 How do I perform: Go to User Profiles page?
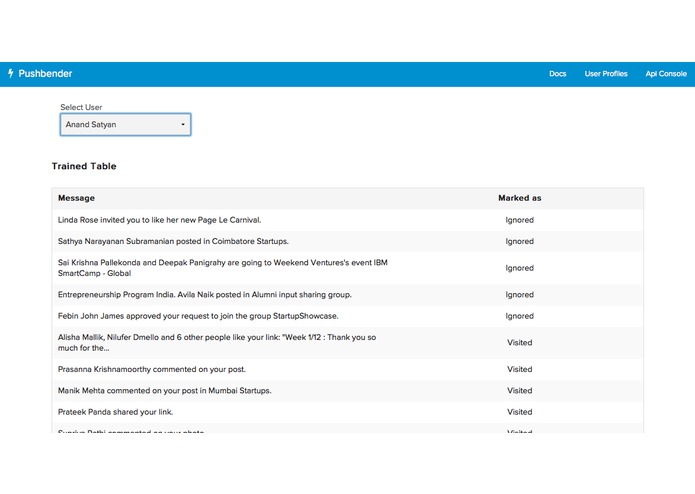click(606, 74)
